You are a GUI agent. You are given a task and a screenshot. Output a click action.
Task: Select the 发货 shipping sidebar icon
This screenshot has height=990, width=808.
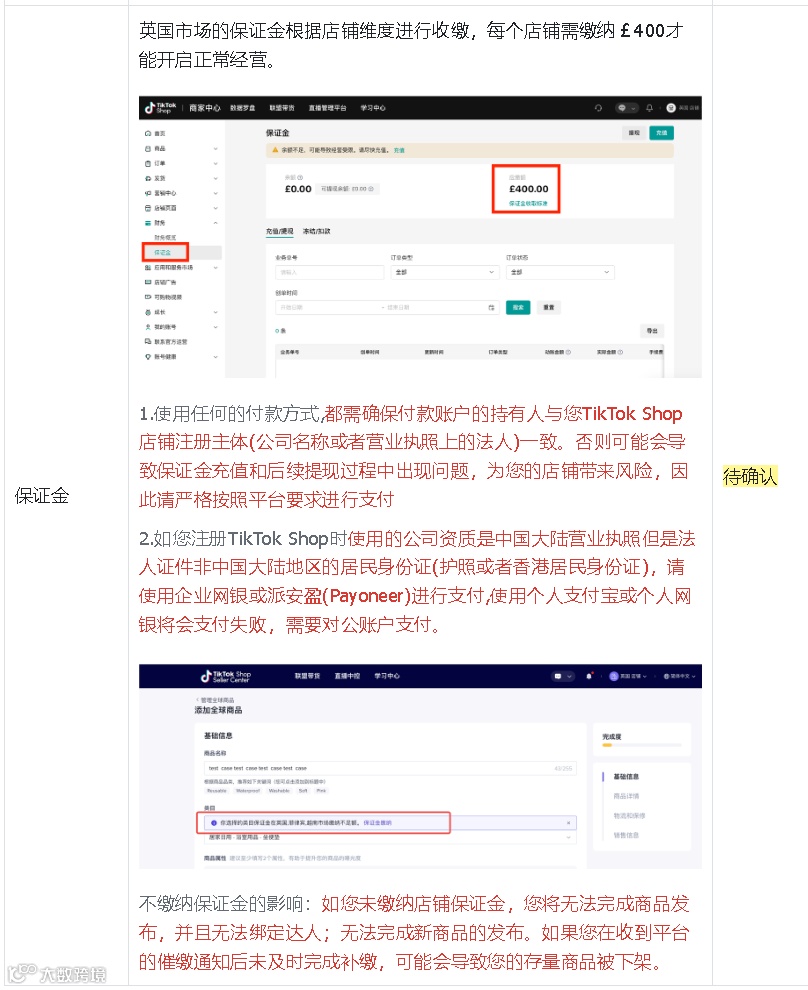[x=148, y=178]
